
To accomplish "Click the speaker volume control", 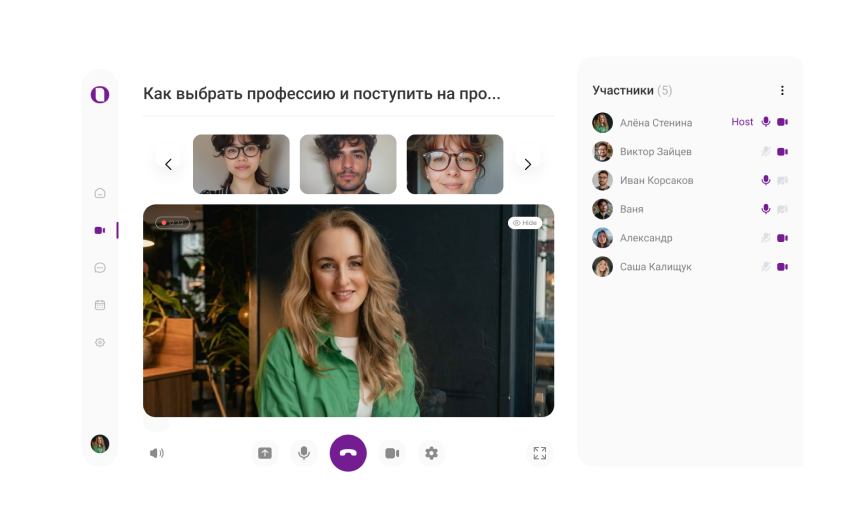I will coord(156,453).
